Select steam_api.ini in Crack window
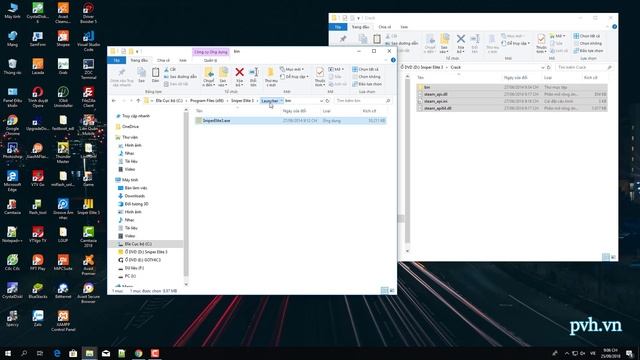The width and height of the screenshot is (640, 360). point(512,101)
